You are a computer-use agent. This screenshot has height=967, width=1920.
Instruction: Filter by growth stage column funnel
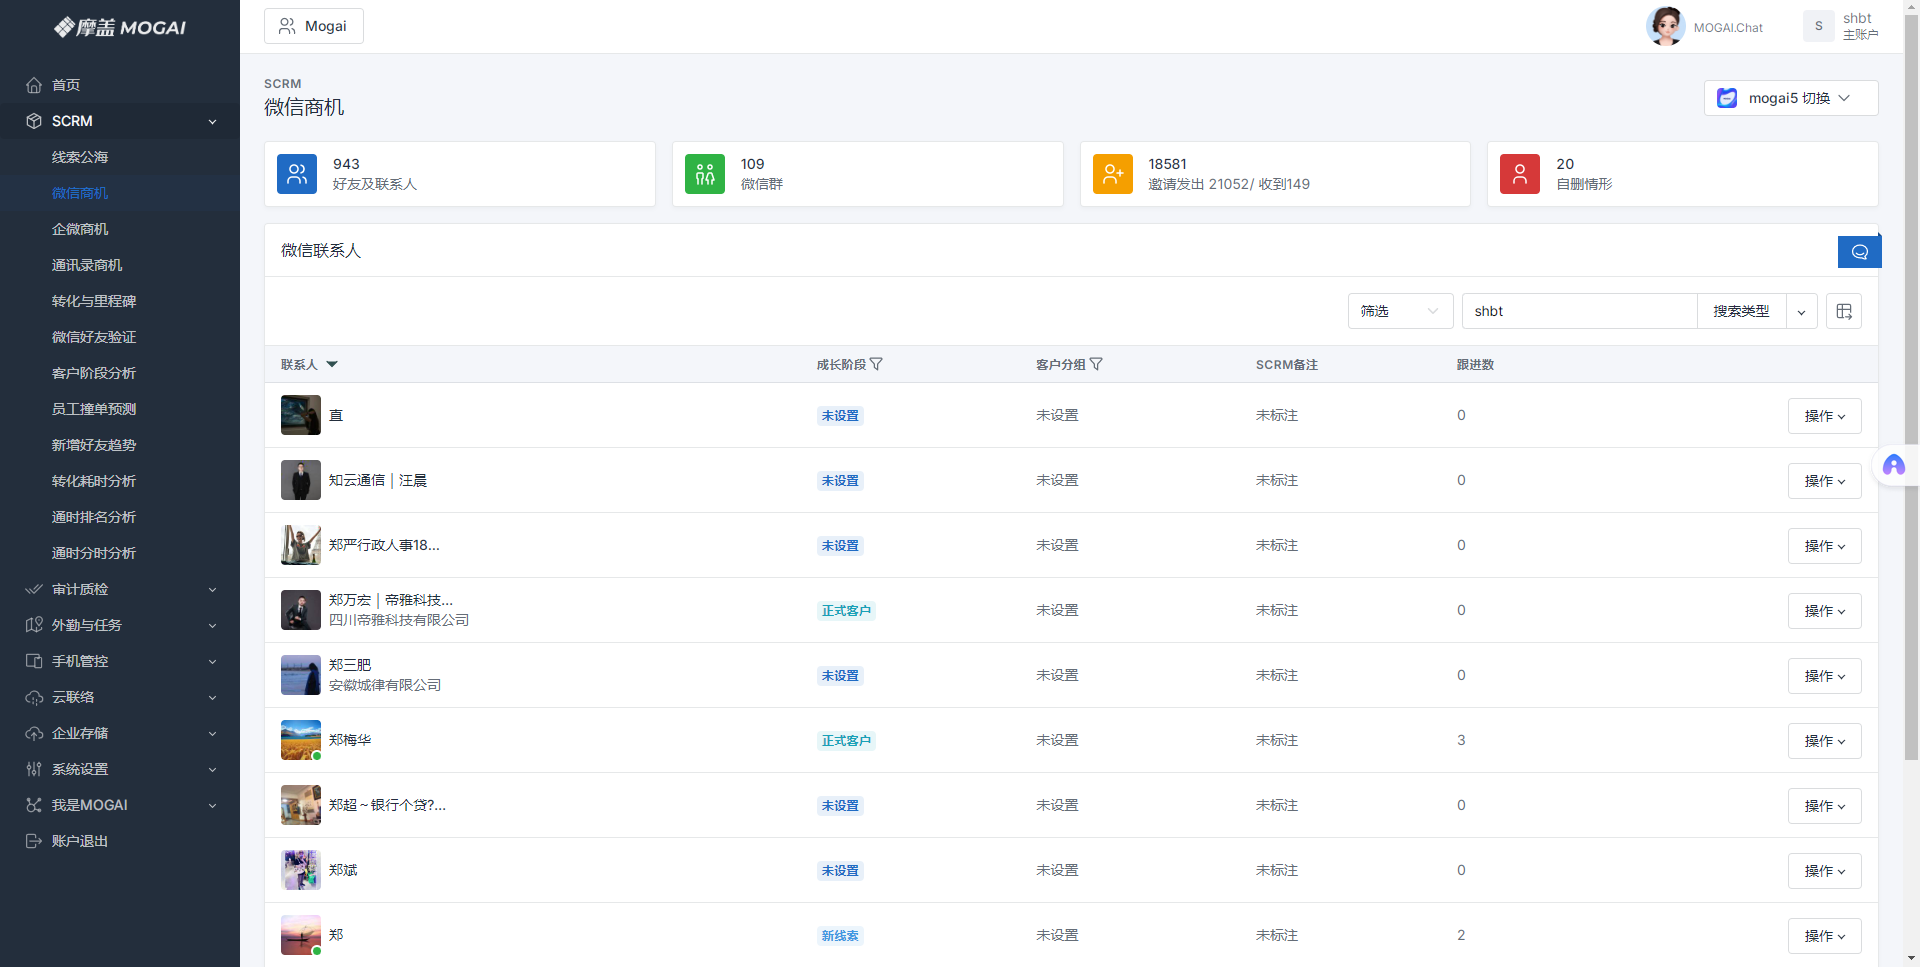tap(877, 365)
